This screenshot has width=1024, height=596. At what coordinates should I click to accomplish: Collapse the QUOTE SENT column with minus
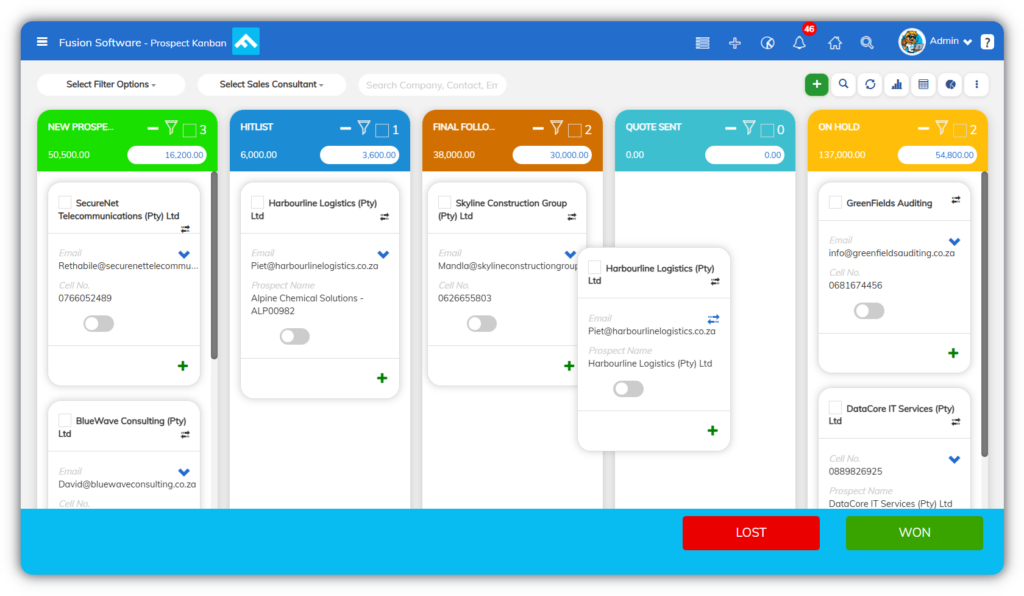point(731,129)
